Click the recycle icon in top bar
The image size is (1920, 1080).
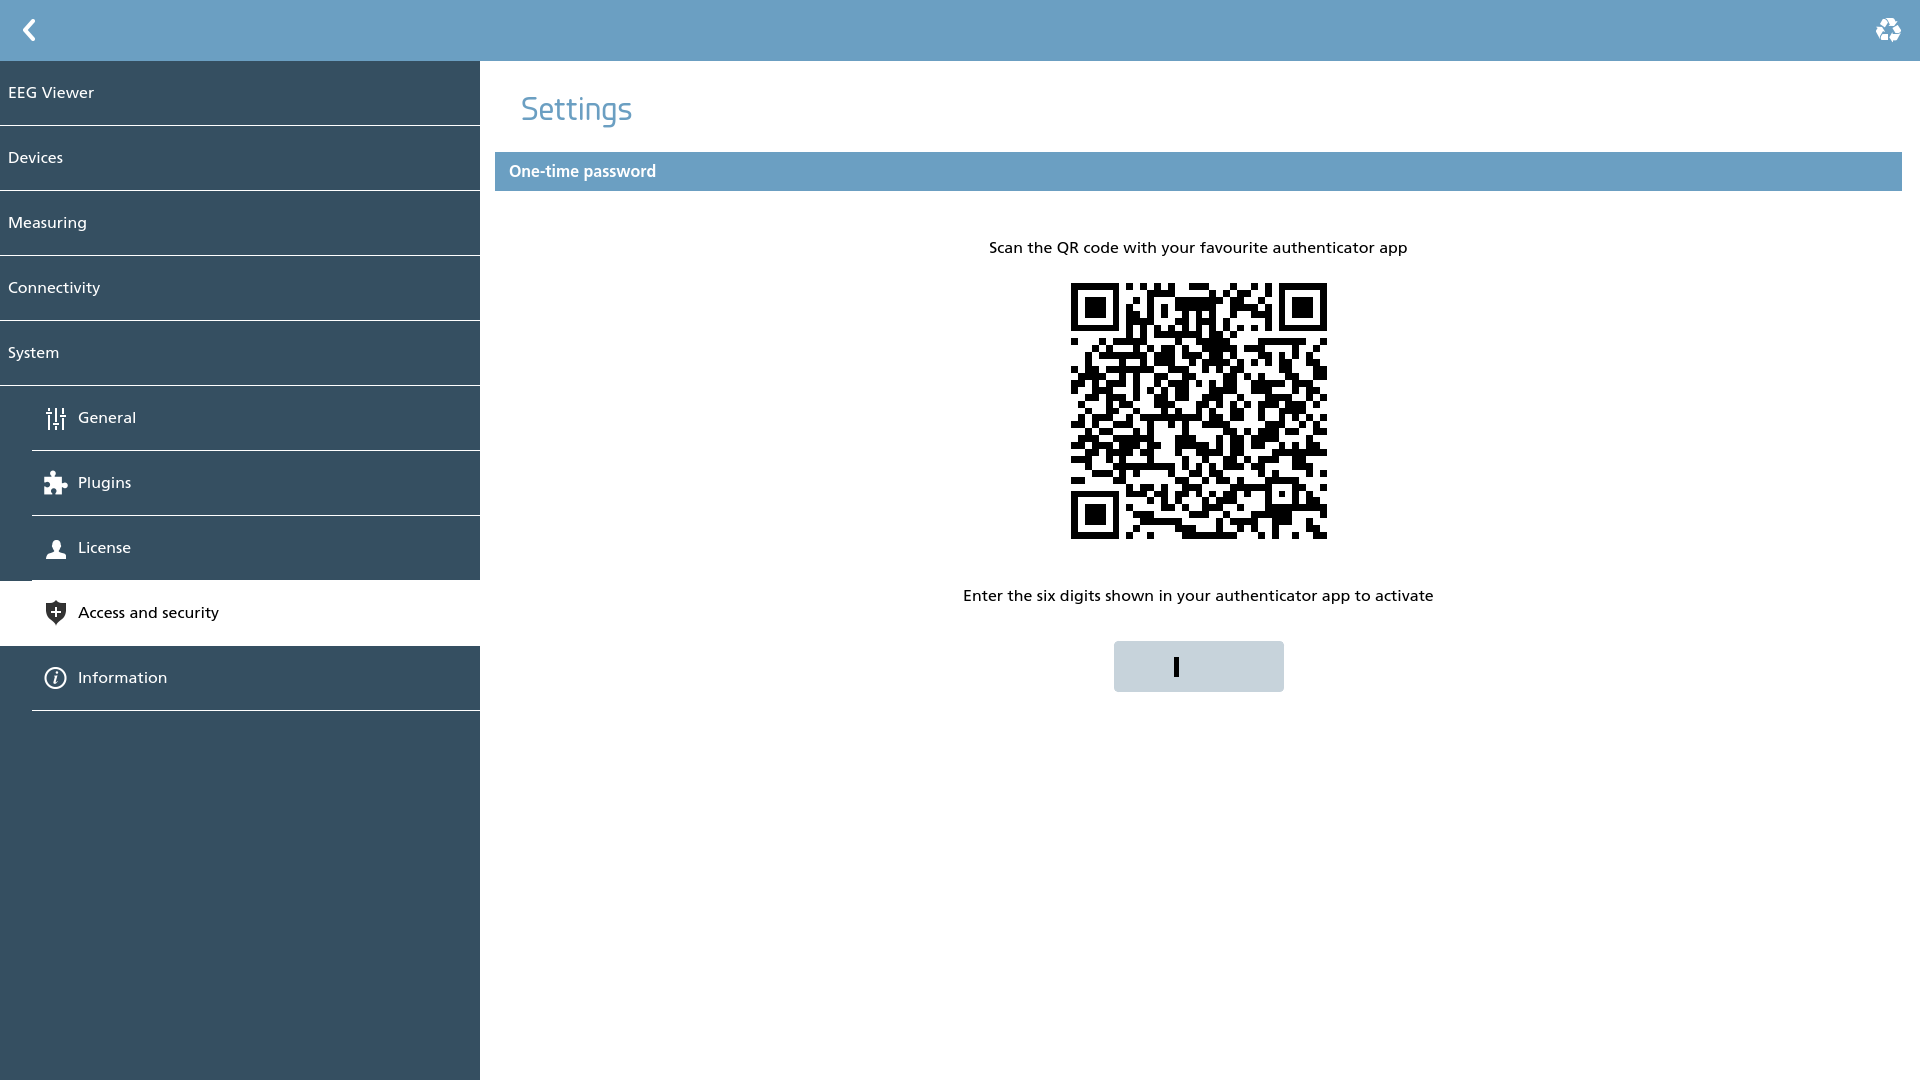(x=1888, y=30)
